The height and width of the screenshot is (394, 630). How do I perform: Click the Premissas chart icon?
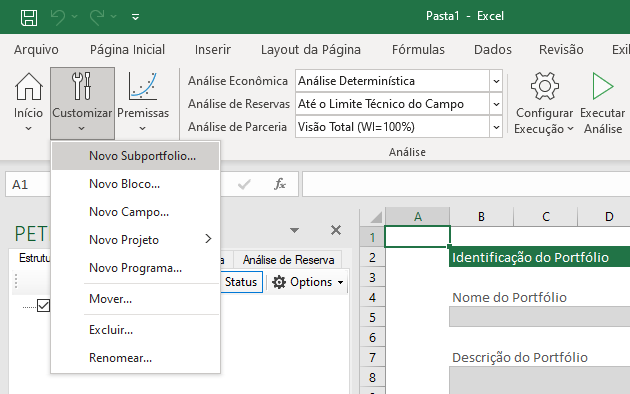tap(143, 86)
